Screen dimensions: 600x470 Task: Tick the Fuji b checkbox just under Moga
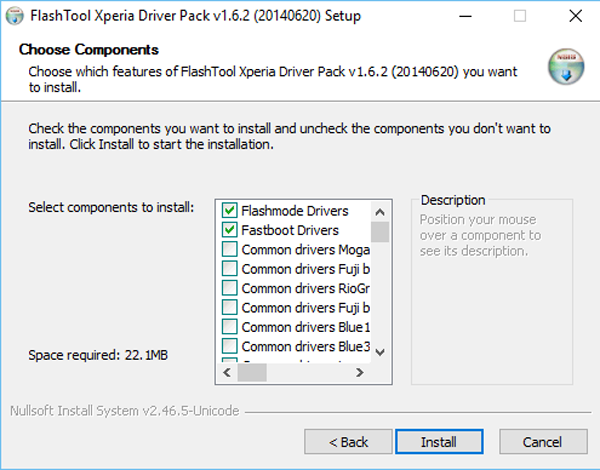click(230, 269)
